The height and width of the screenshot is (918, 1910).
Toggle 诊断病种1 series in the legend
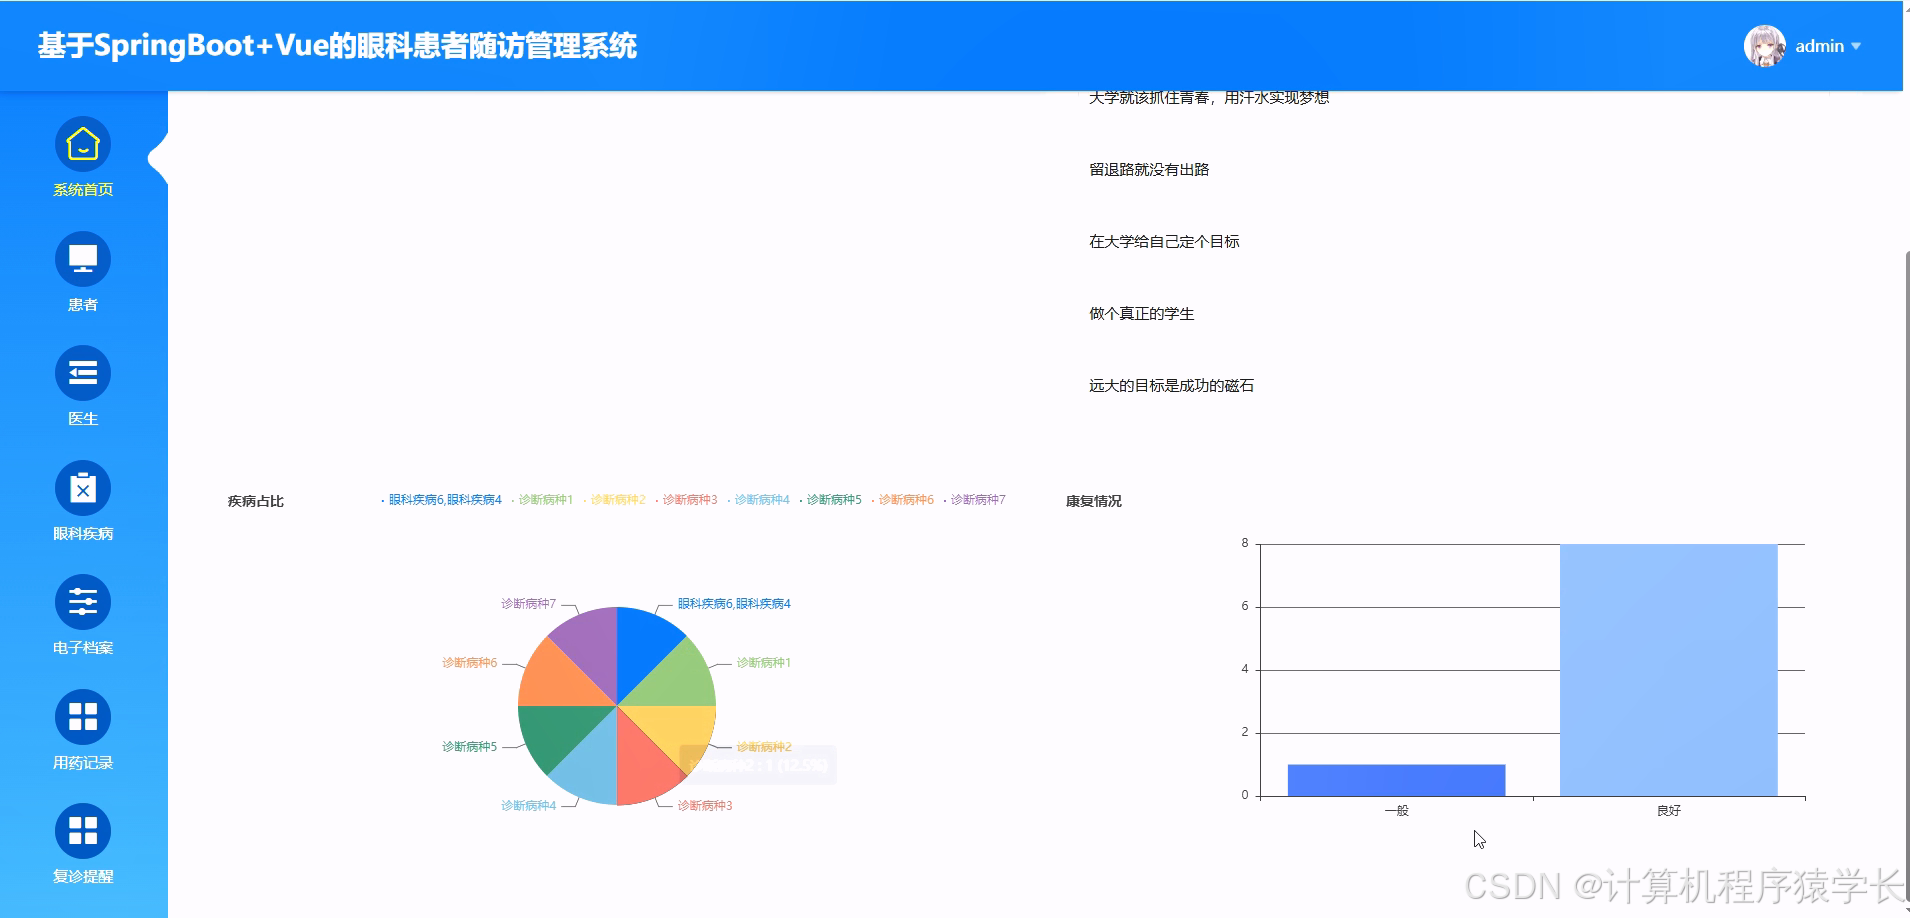pyautogui.click(x=546, y=498)
